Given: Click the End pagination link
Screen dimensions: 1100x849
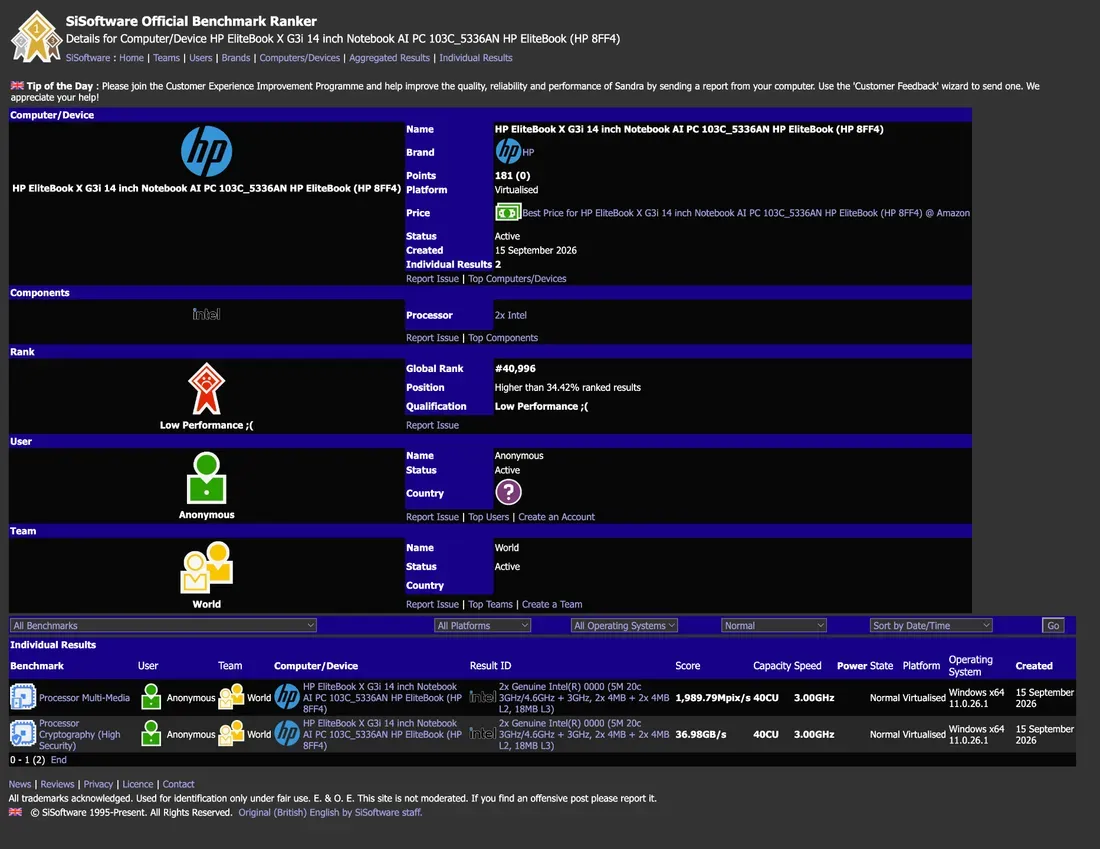Looking at the screenshot, I should pyautogui.click(x=59, y=759).
